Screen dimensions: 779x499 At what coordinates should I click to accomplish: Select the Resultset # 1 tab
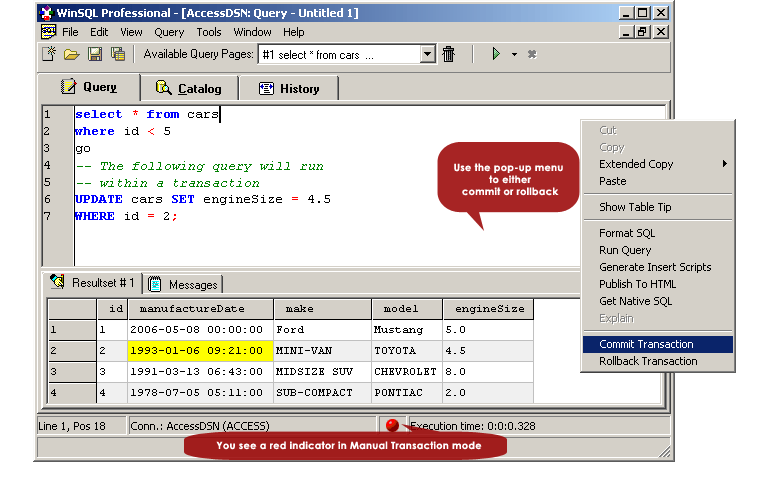pos(93,283)
